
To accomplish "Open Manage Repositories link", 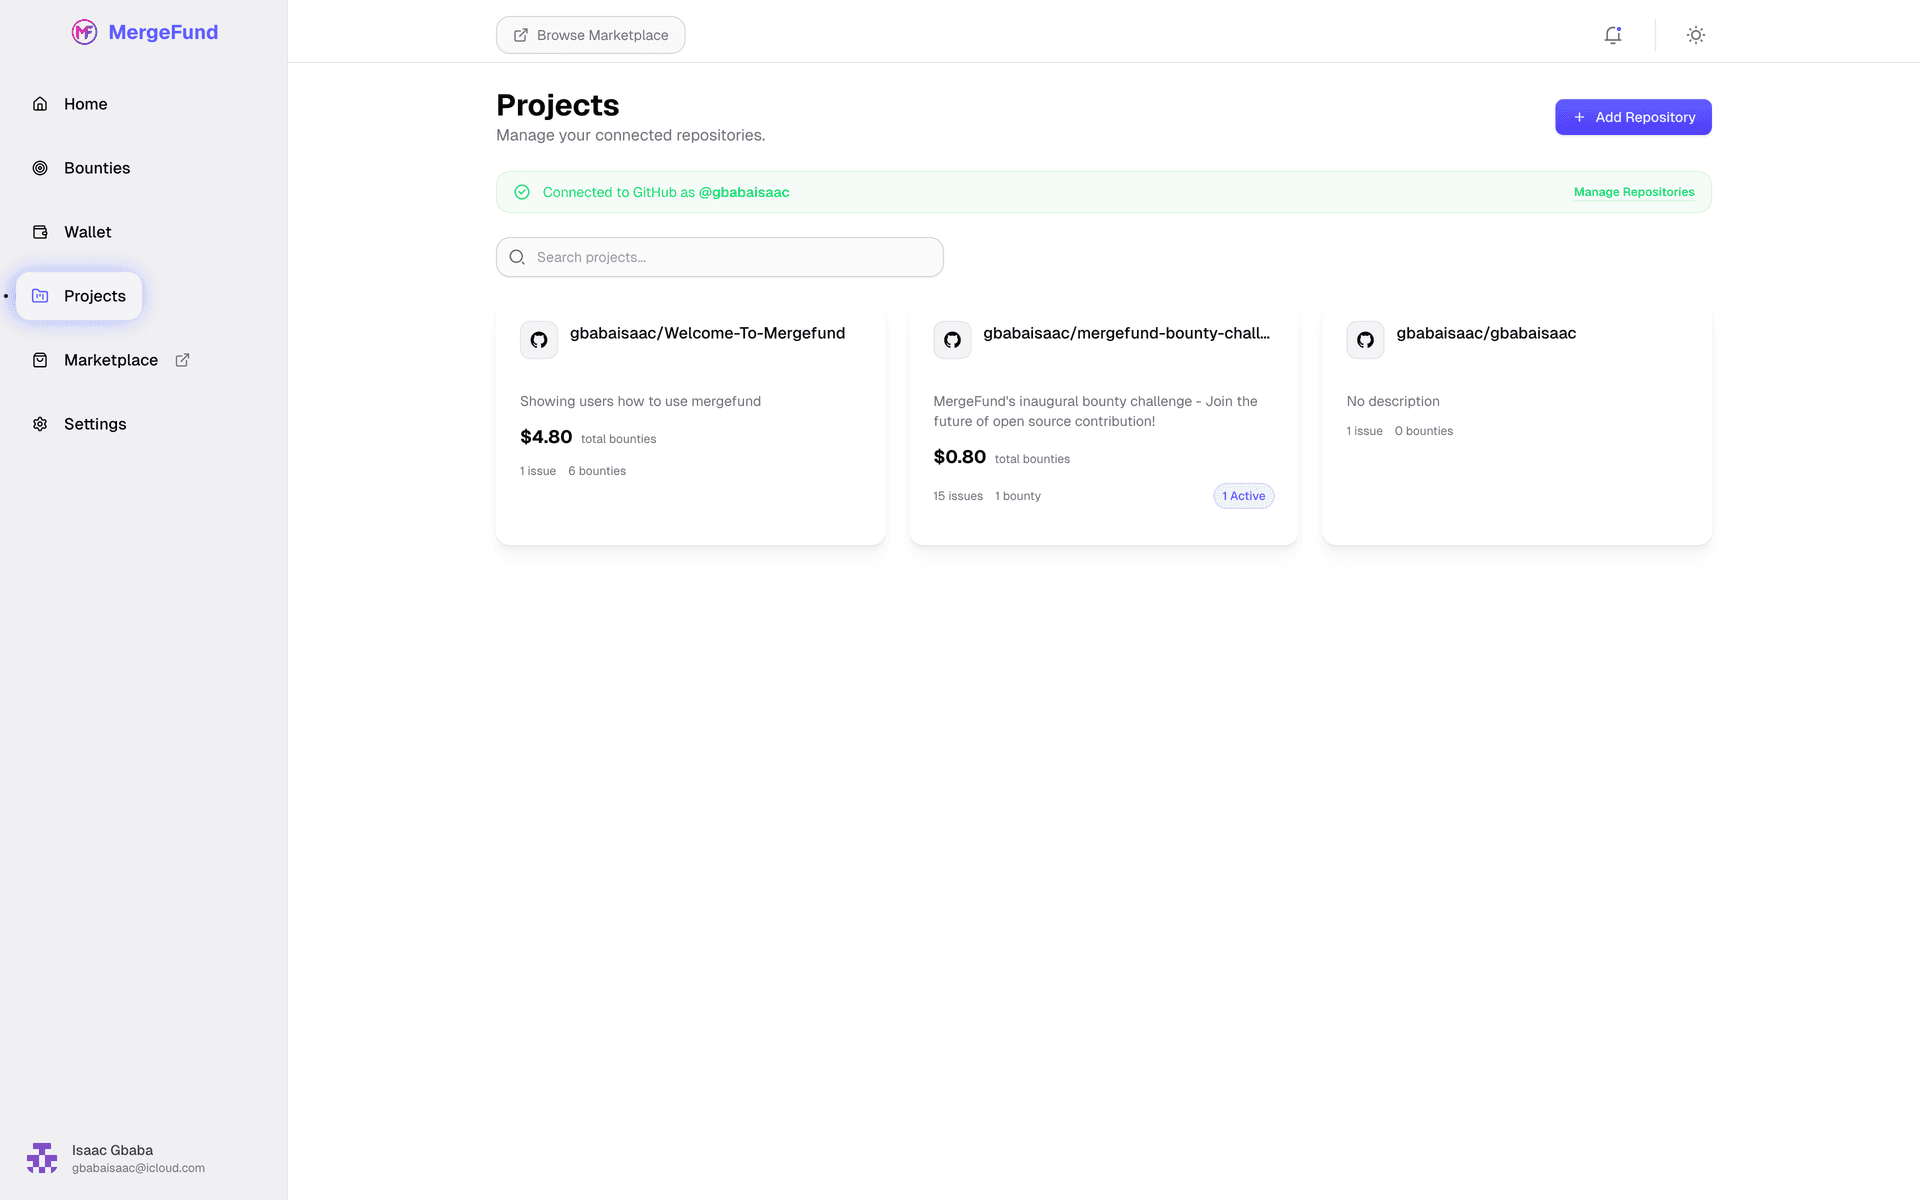I will [x=1634, y=191].
